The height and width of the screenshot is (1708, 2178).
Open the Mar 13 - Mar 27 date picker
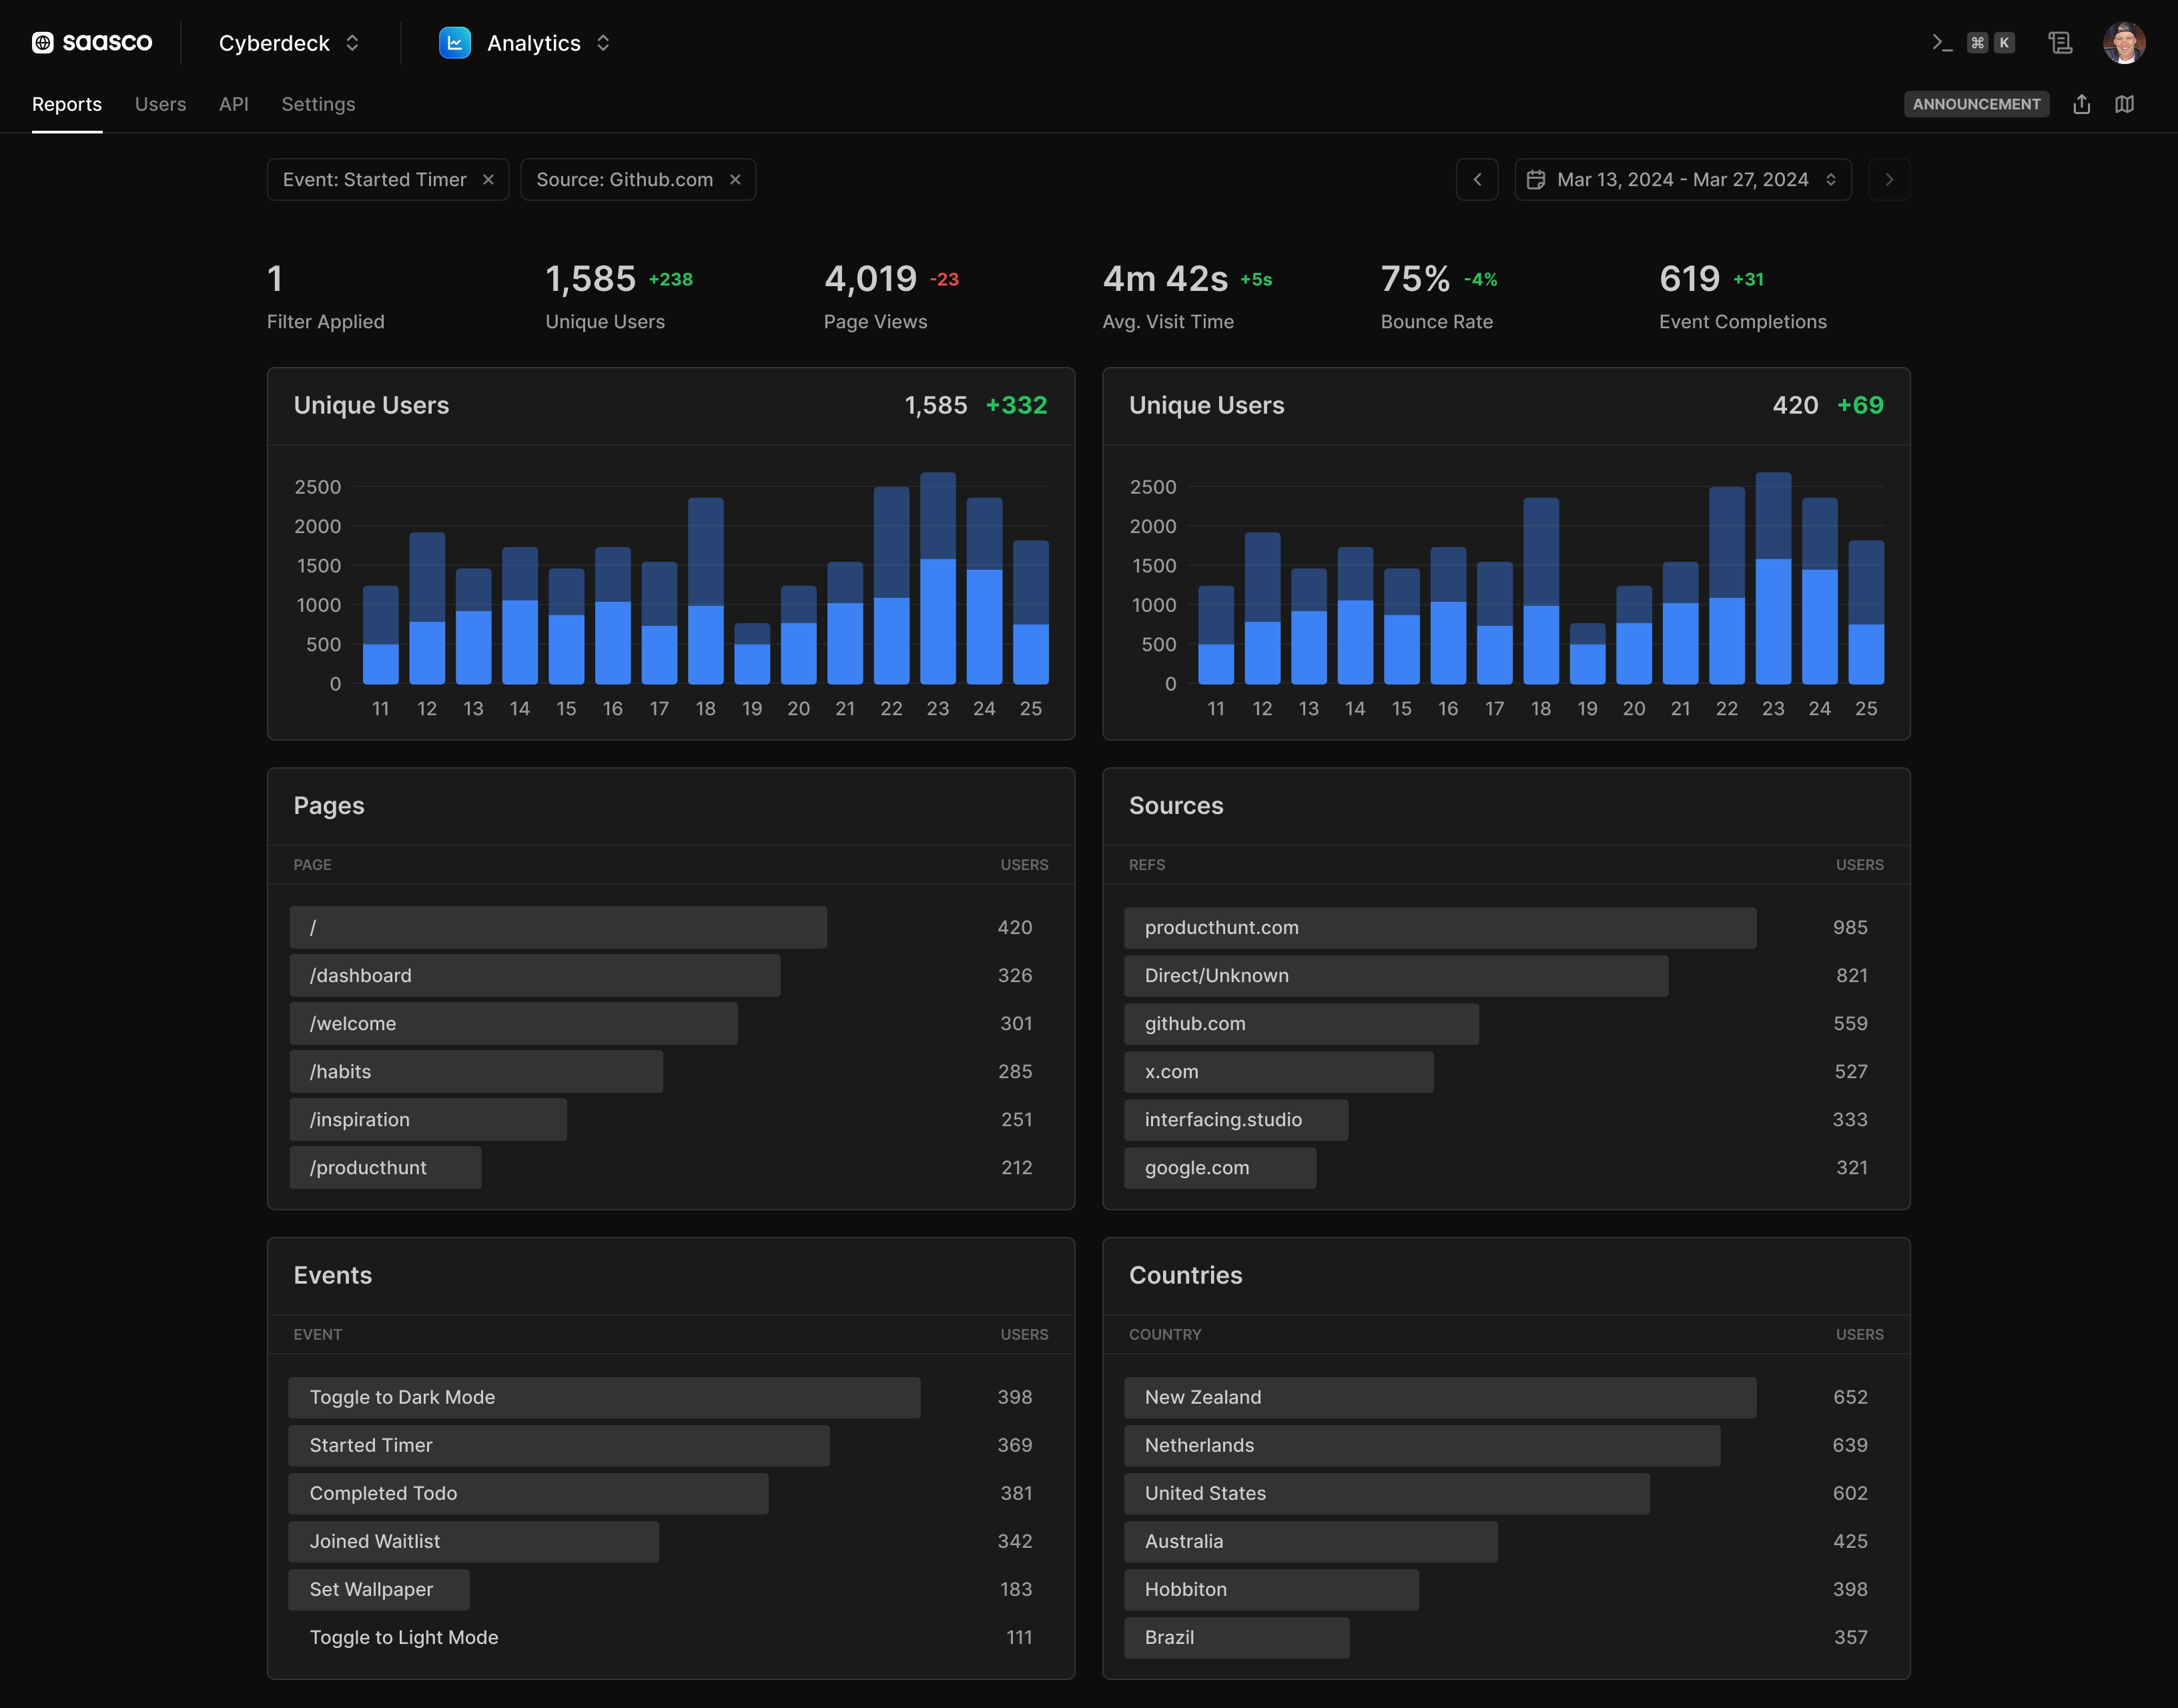[1683, 180]
